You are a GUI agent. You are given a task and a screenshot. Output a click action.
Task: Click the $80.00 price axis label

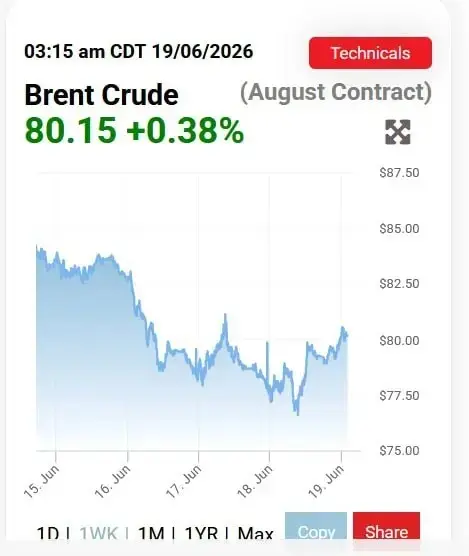tap(399, 341)
